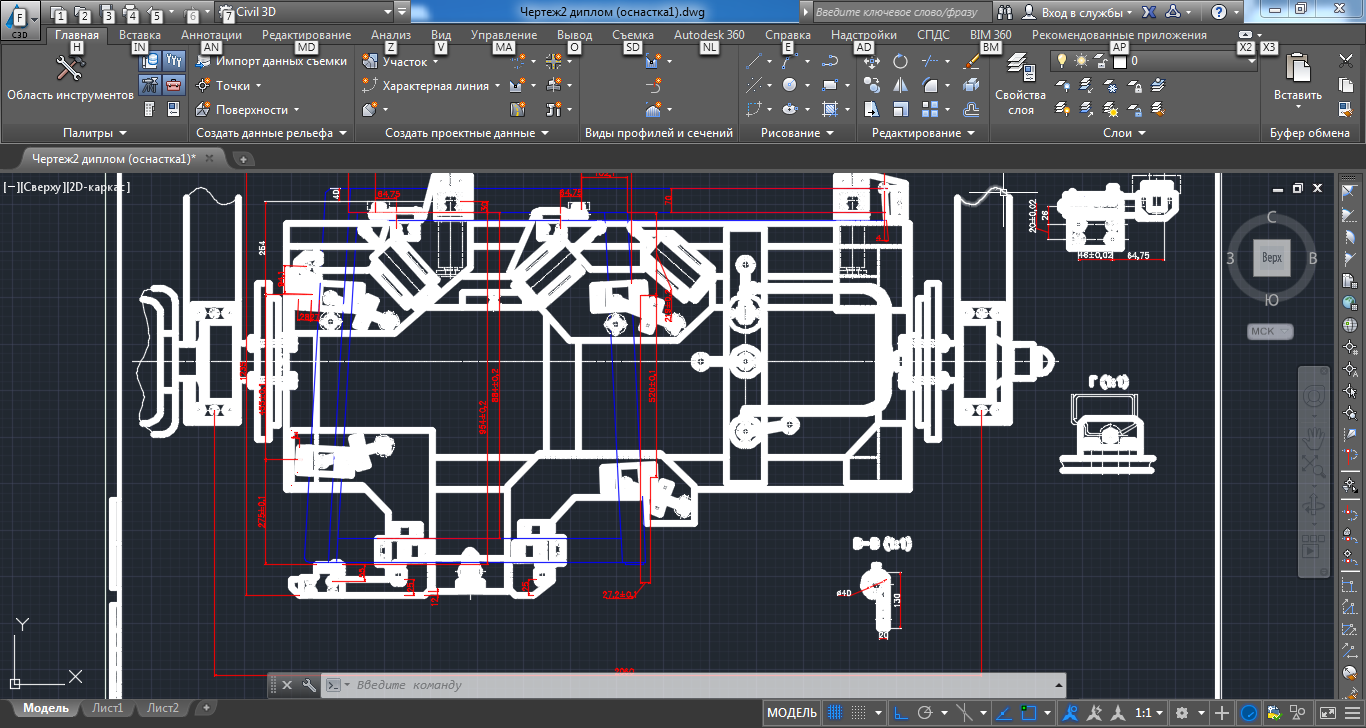Click the Cut scissors icon
This screenshot has width=1366, height=728.
pos(1346,61)
